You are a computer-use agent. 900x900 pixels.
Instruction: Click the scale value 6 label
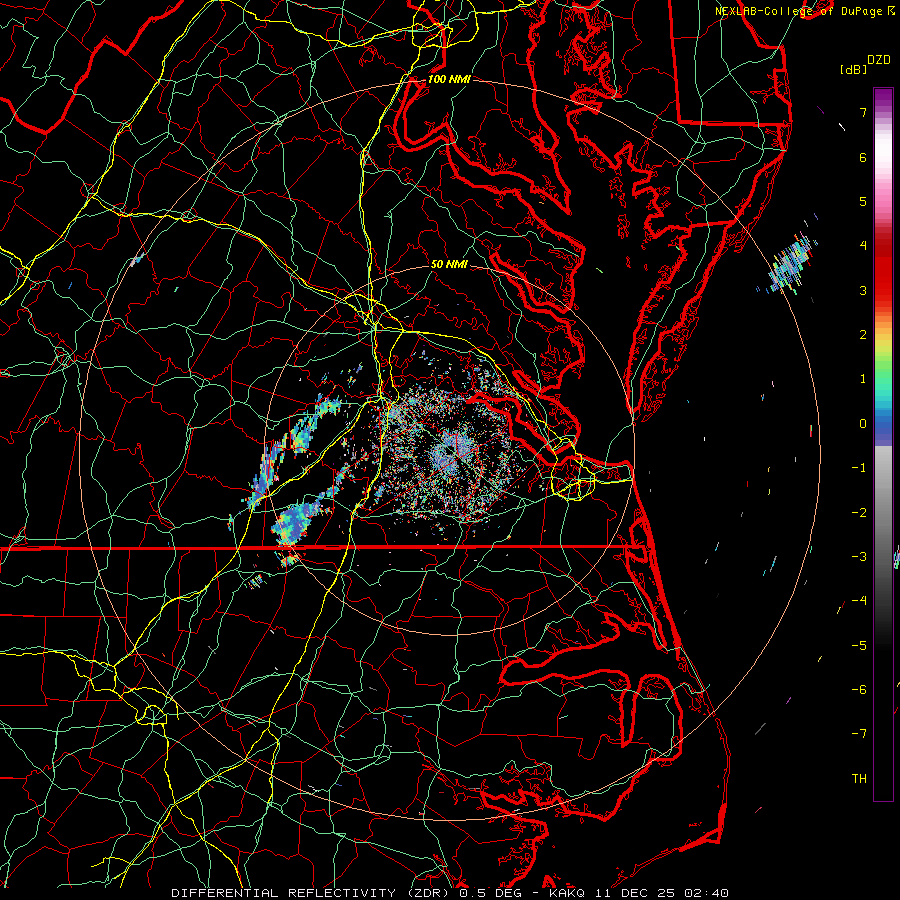click(x=863, y=157)
